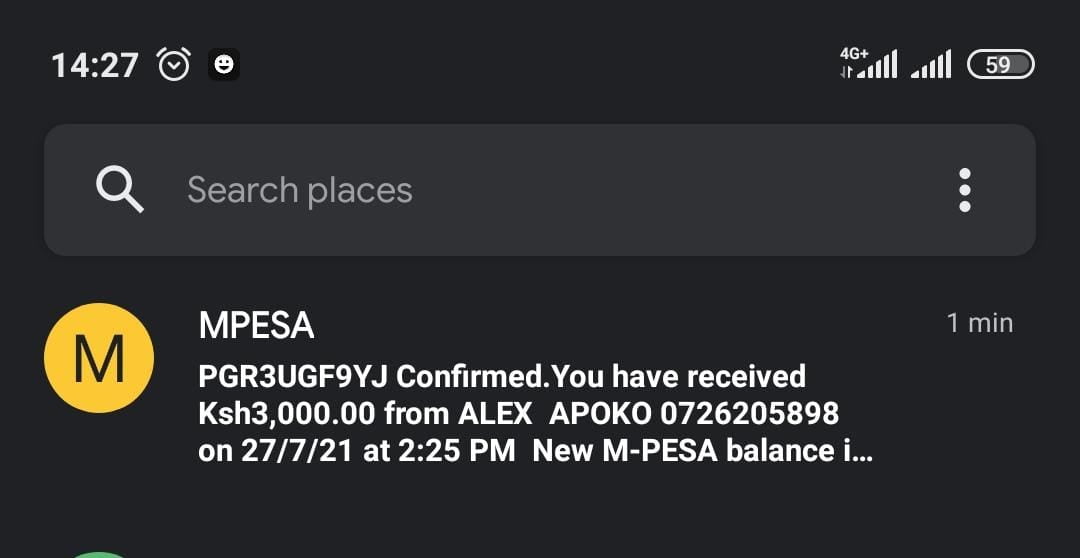The width and height of the screenshot is (1080, 558).
Task: Open the MPESA conversation by sender name
Action: click(257, 324)
